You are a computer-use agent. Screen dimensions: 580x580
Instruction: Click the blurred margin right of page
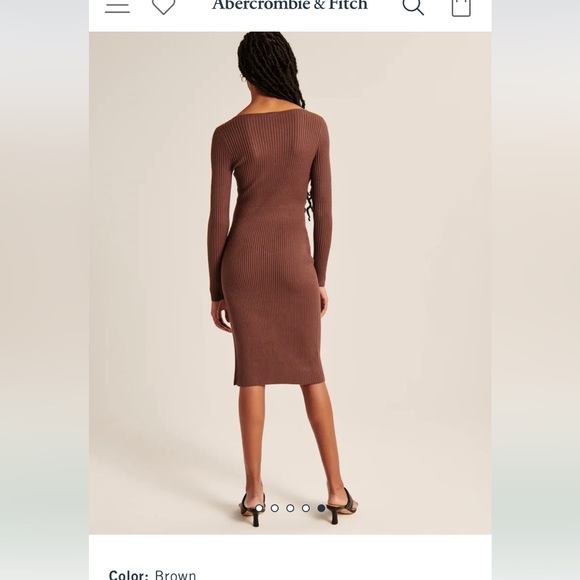536,290
